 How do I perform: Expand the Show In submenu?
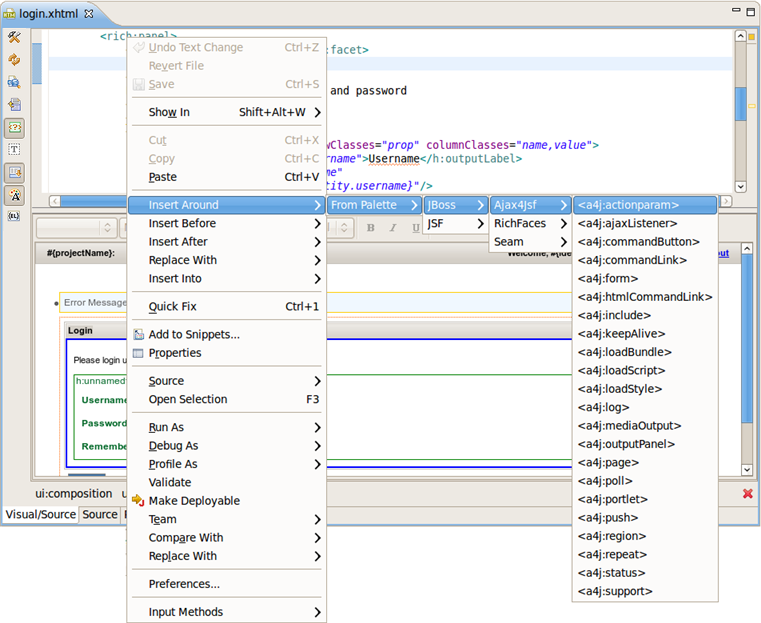coord(227,112)
